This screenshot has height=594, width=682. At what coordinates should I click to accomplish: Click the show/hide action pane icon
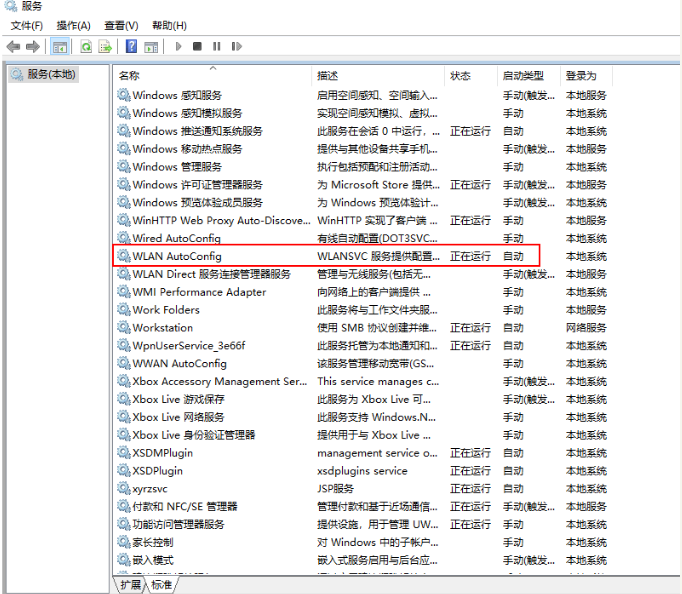151,47
